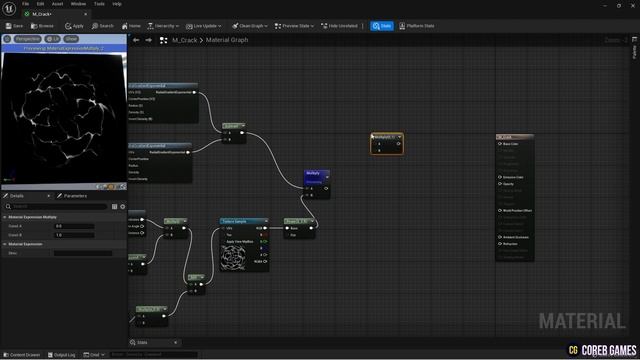Screen dimensions: 640x360
Task: Close the Details panel tab
Action: point(49,196)
